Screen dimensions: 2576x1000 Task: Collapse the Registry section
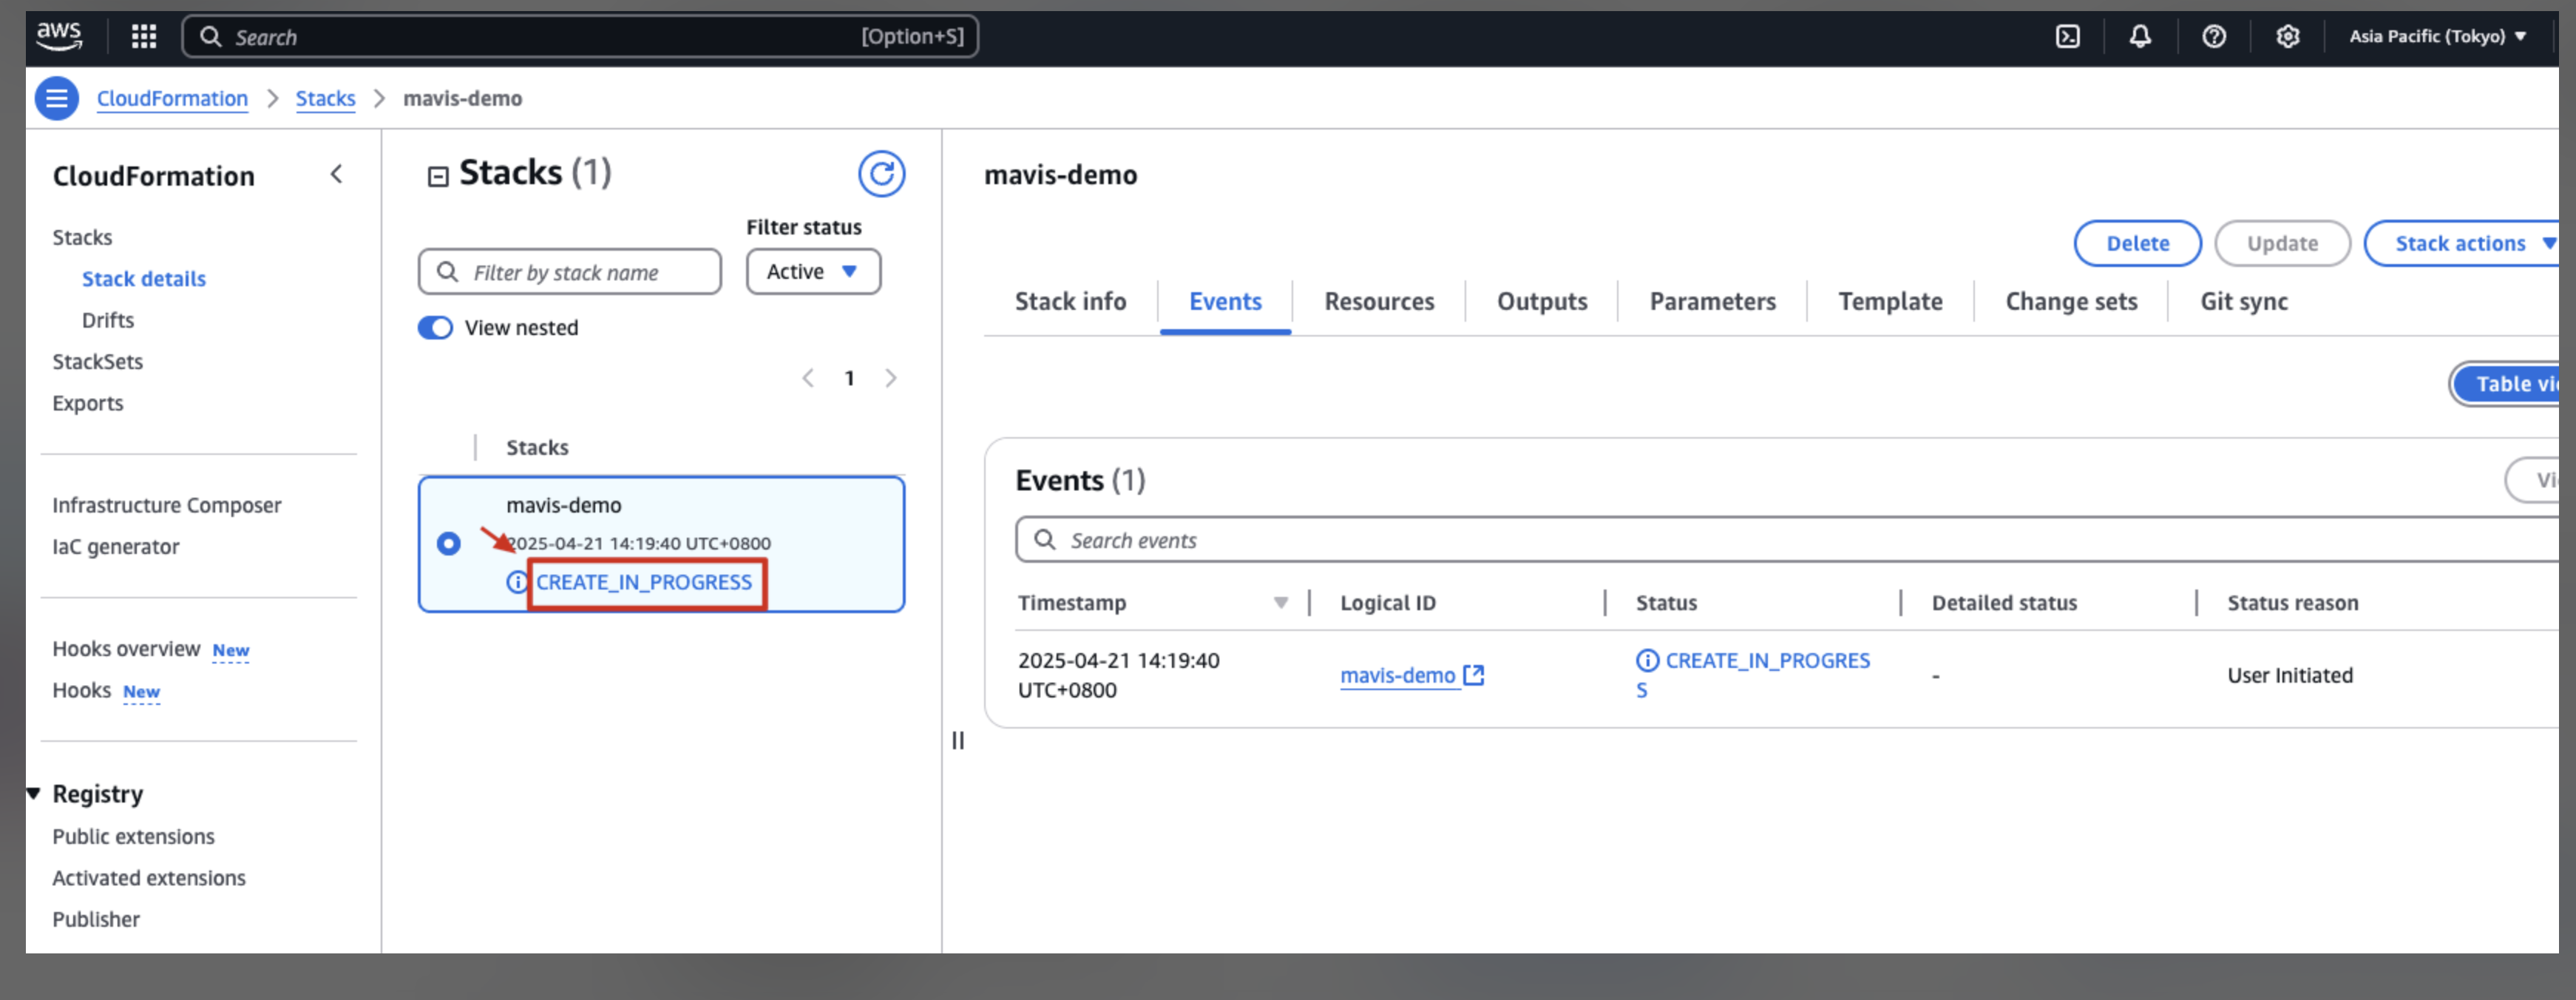coord(34,793)
